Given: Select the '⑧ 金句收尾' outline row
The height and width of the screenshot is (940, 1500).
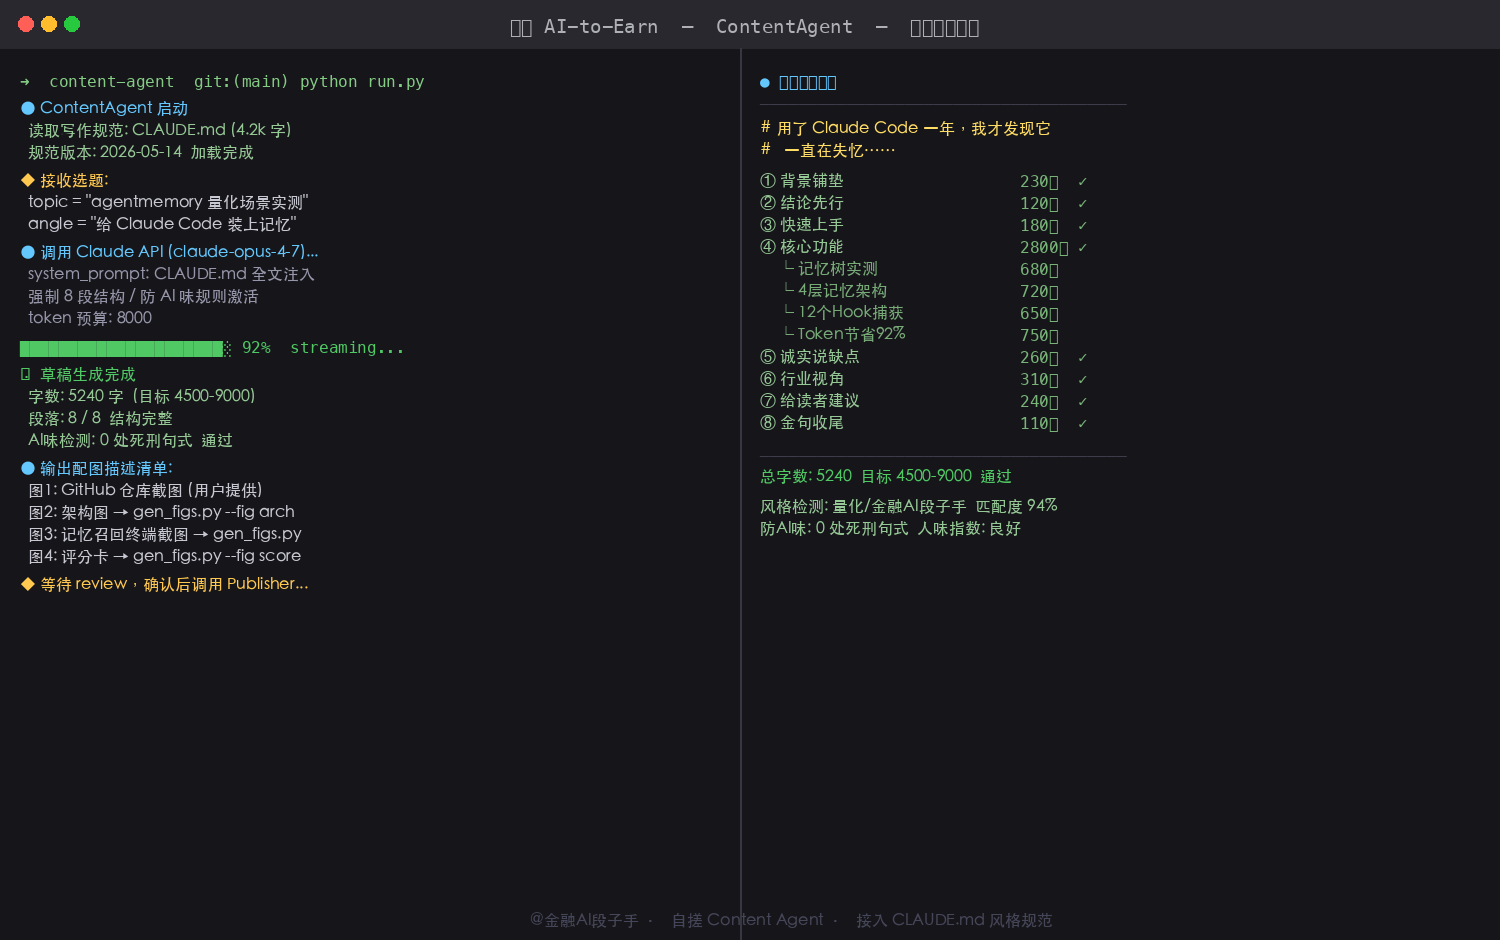Looking at the screenshot, I should 924,423.
